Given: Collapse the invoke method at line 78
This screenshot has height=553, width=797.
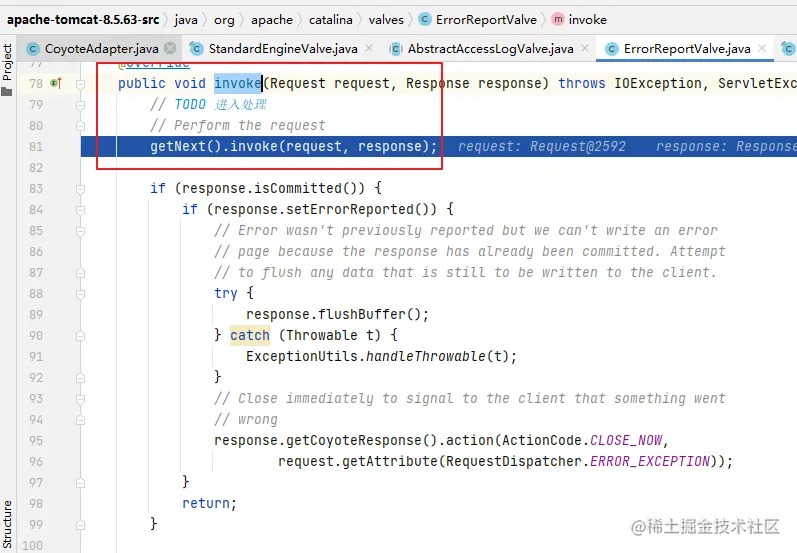Looking at the screenshot, I should click(x=80, y=84).
